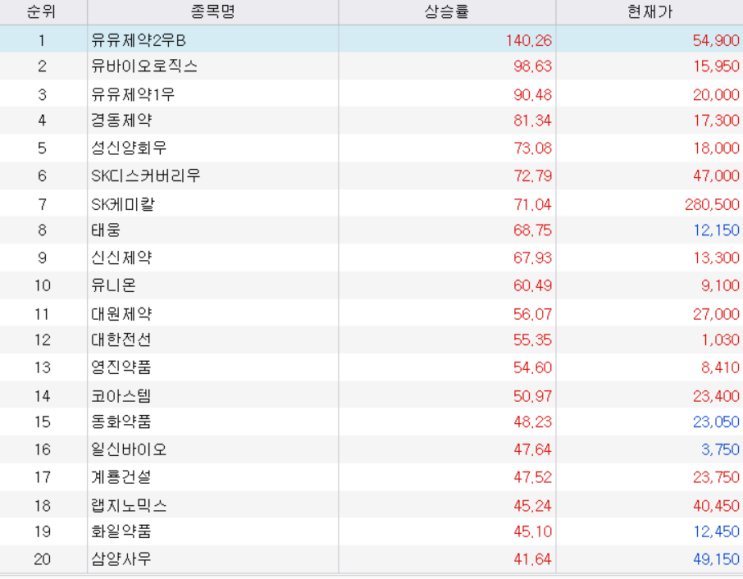Choose the 경동제약 stock name
This screenshot has height=579, width=743.
[x=121, y=120]
